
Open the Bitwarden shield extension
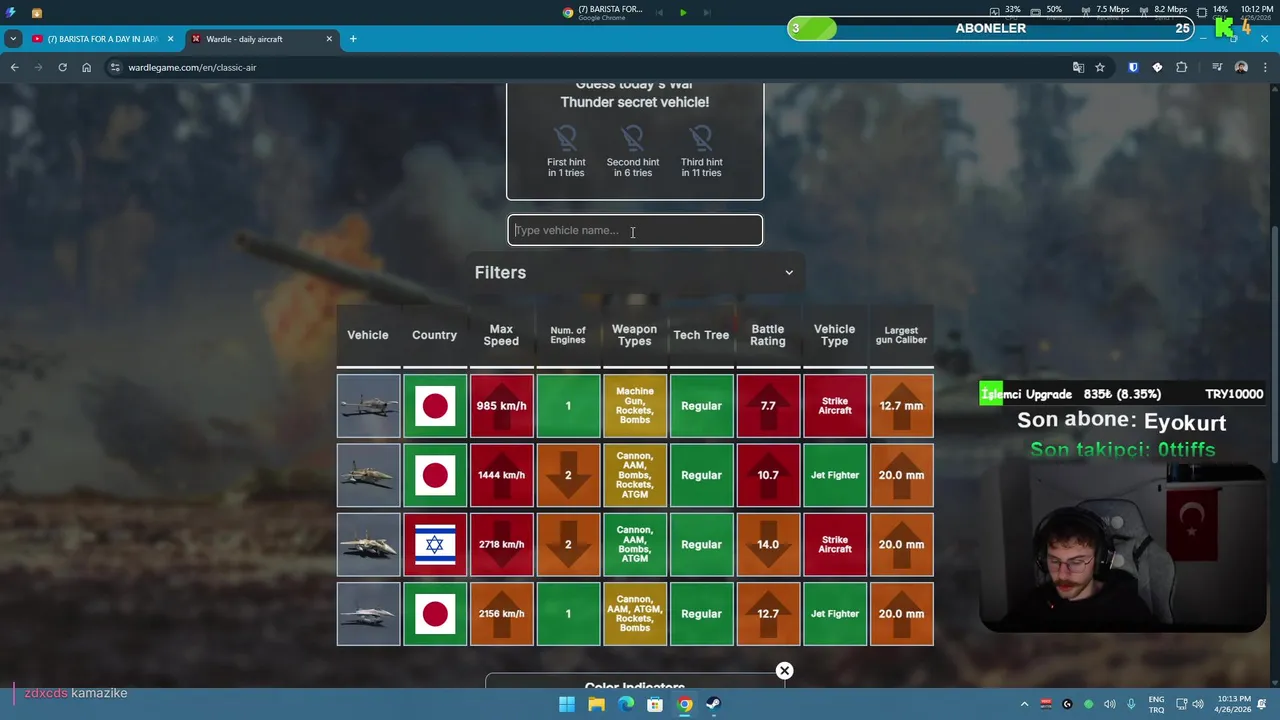[x=1133, y=67]
